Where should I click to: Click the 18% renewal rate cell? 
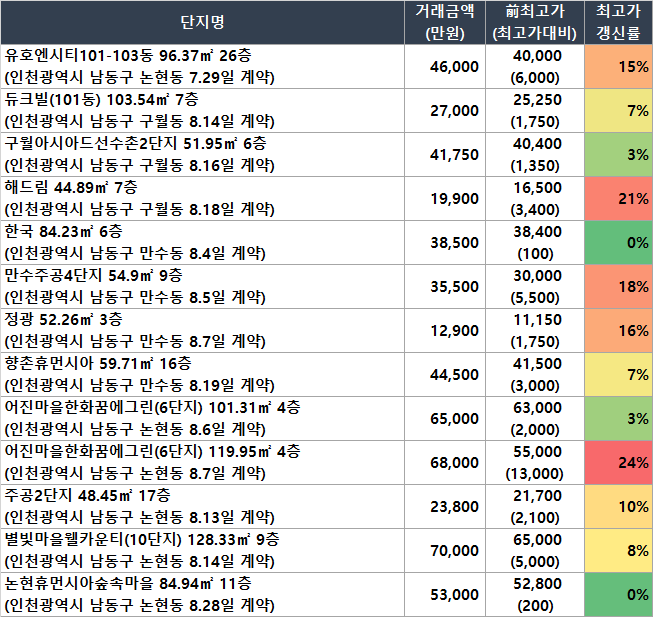[618, 287]
